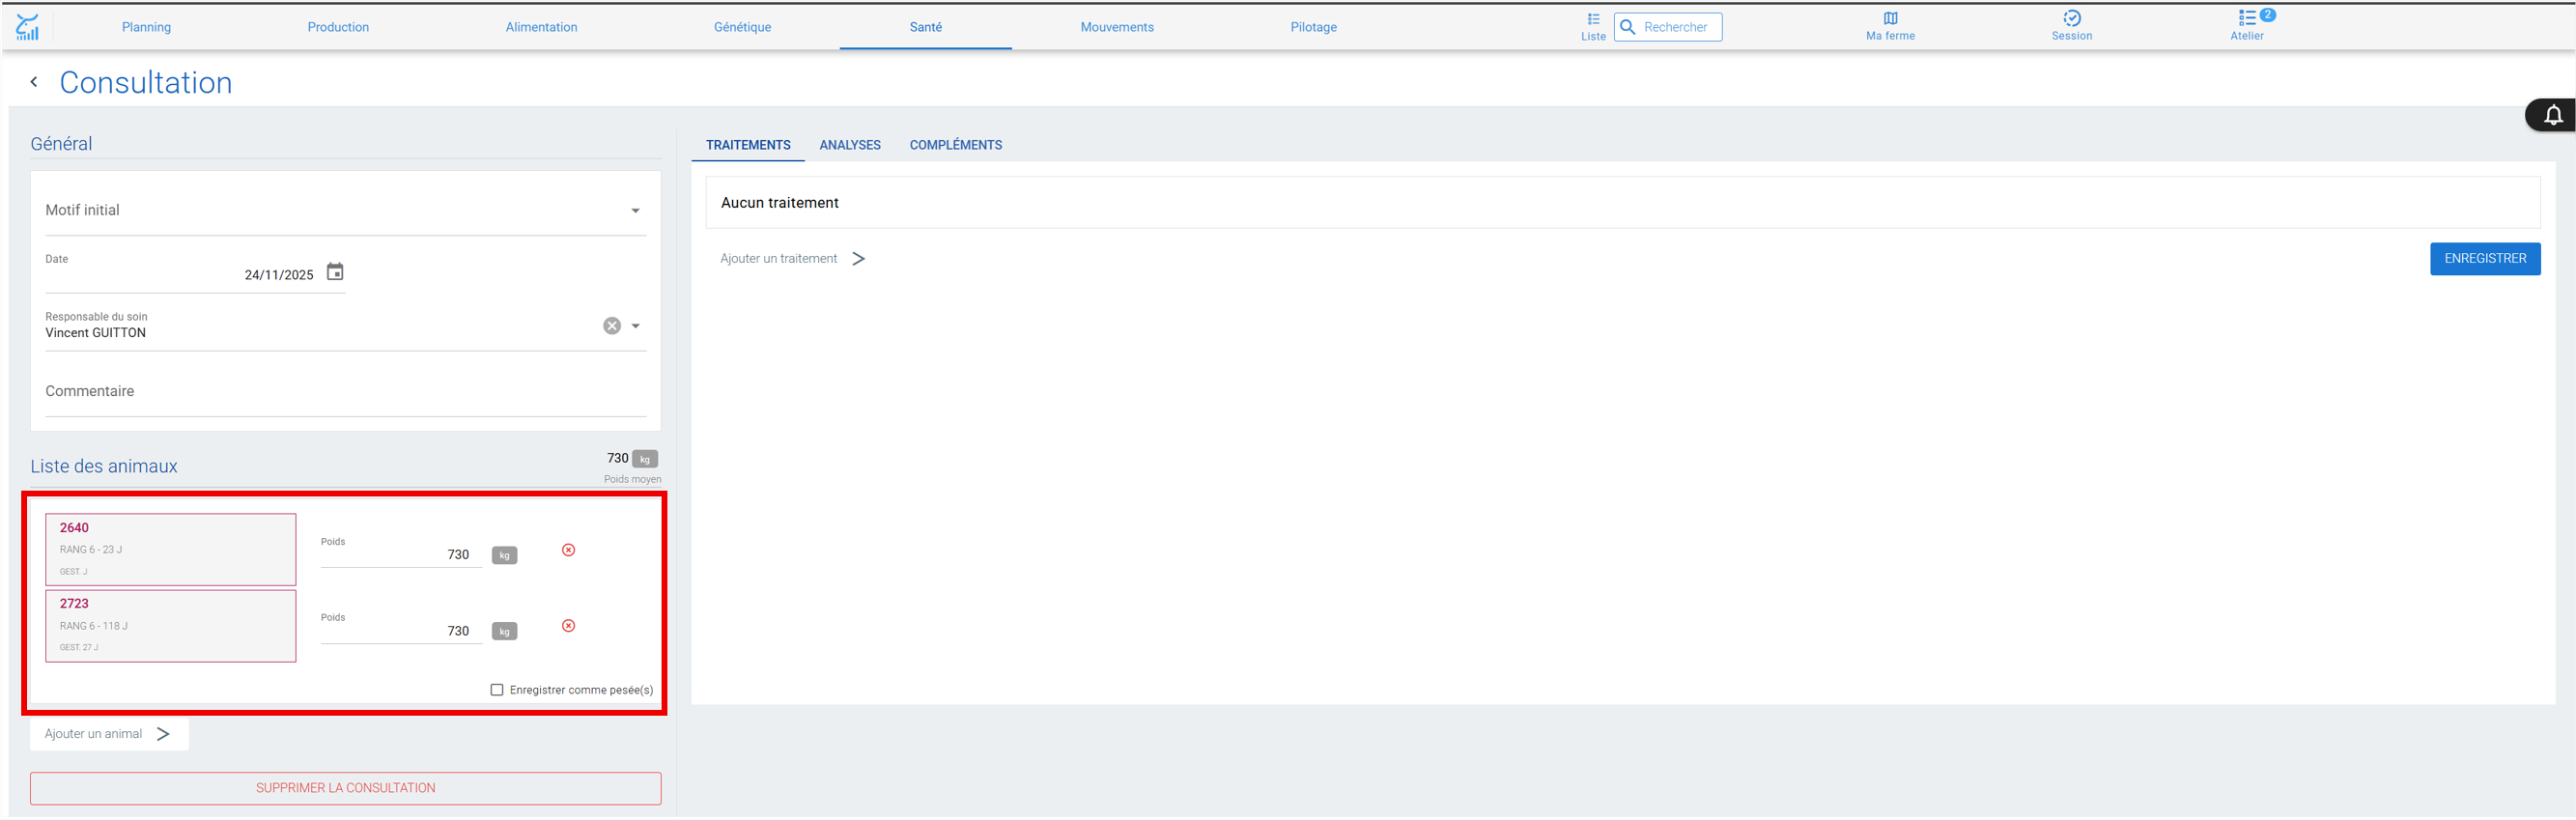This screenshot has width=2576, height=820.
Task: Open the Mouvements menu
Action: 1117,27
